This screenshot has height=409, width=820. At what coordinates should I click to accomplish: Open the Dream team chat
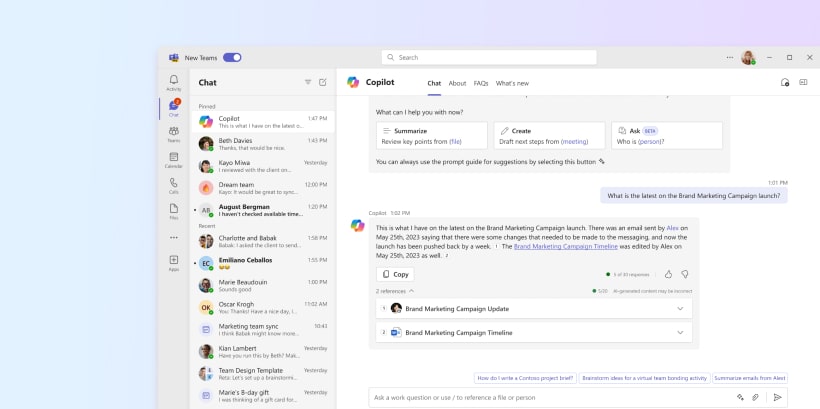263,188
